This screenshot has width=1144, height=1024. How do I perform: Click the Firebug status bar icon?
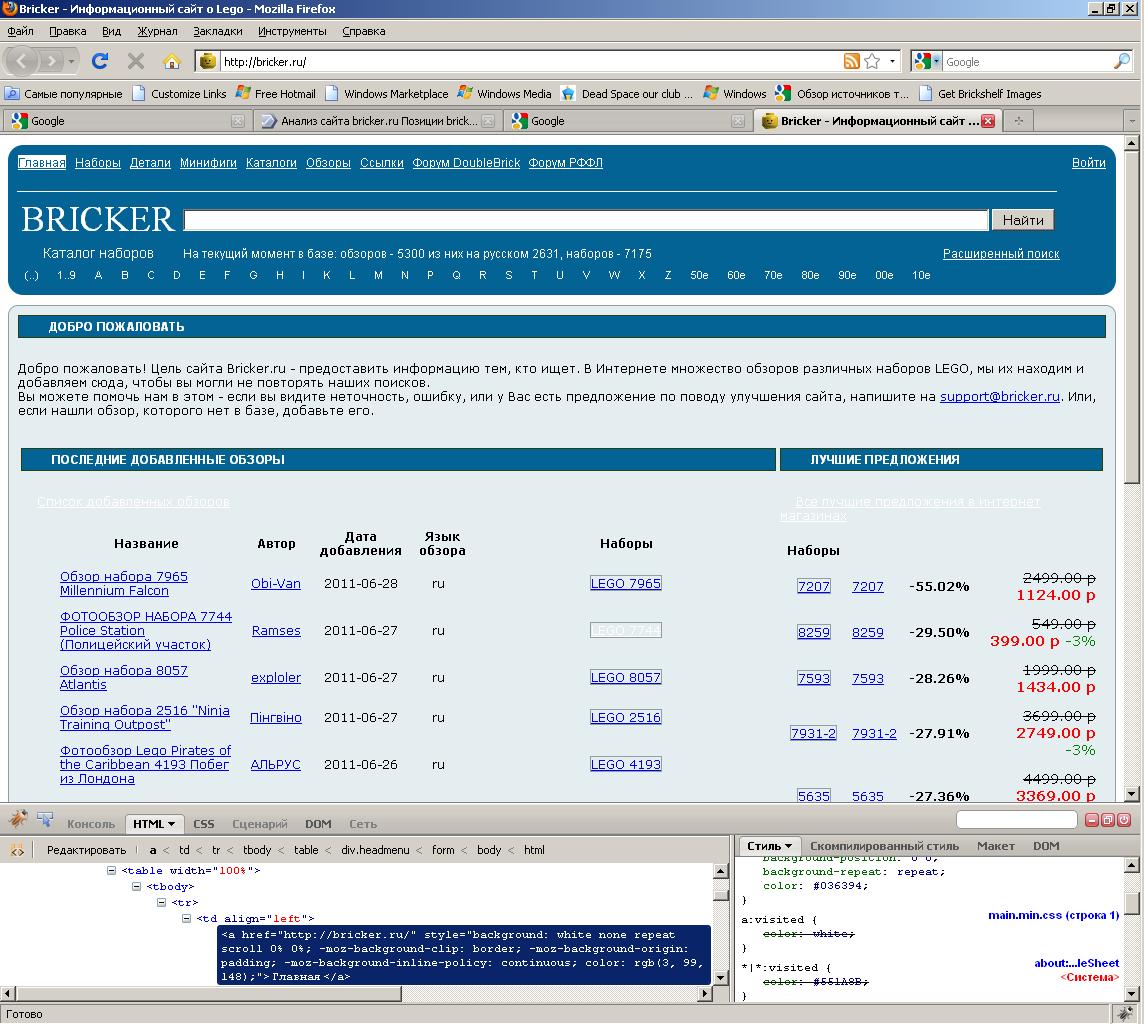tap(1126, 1014)
